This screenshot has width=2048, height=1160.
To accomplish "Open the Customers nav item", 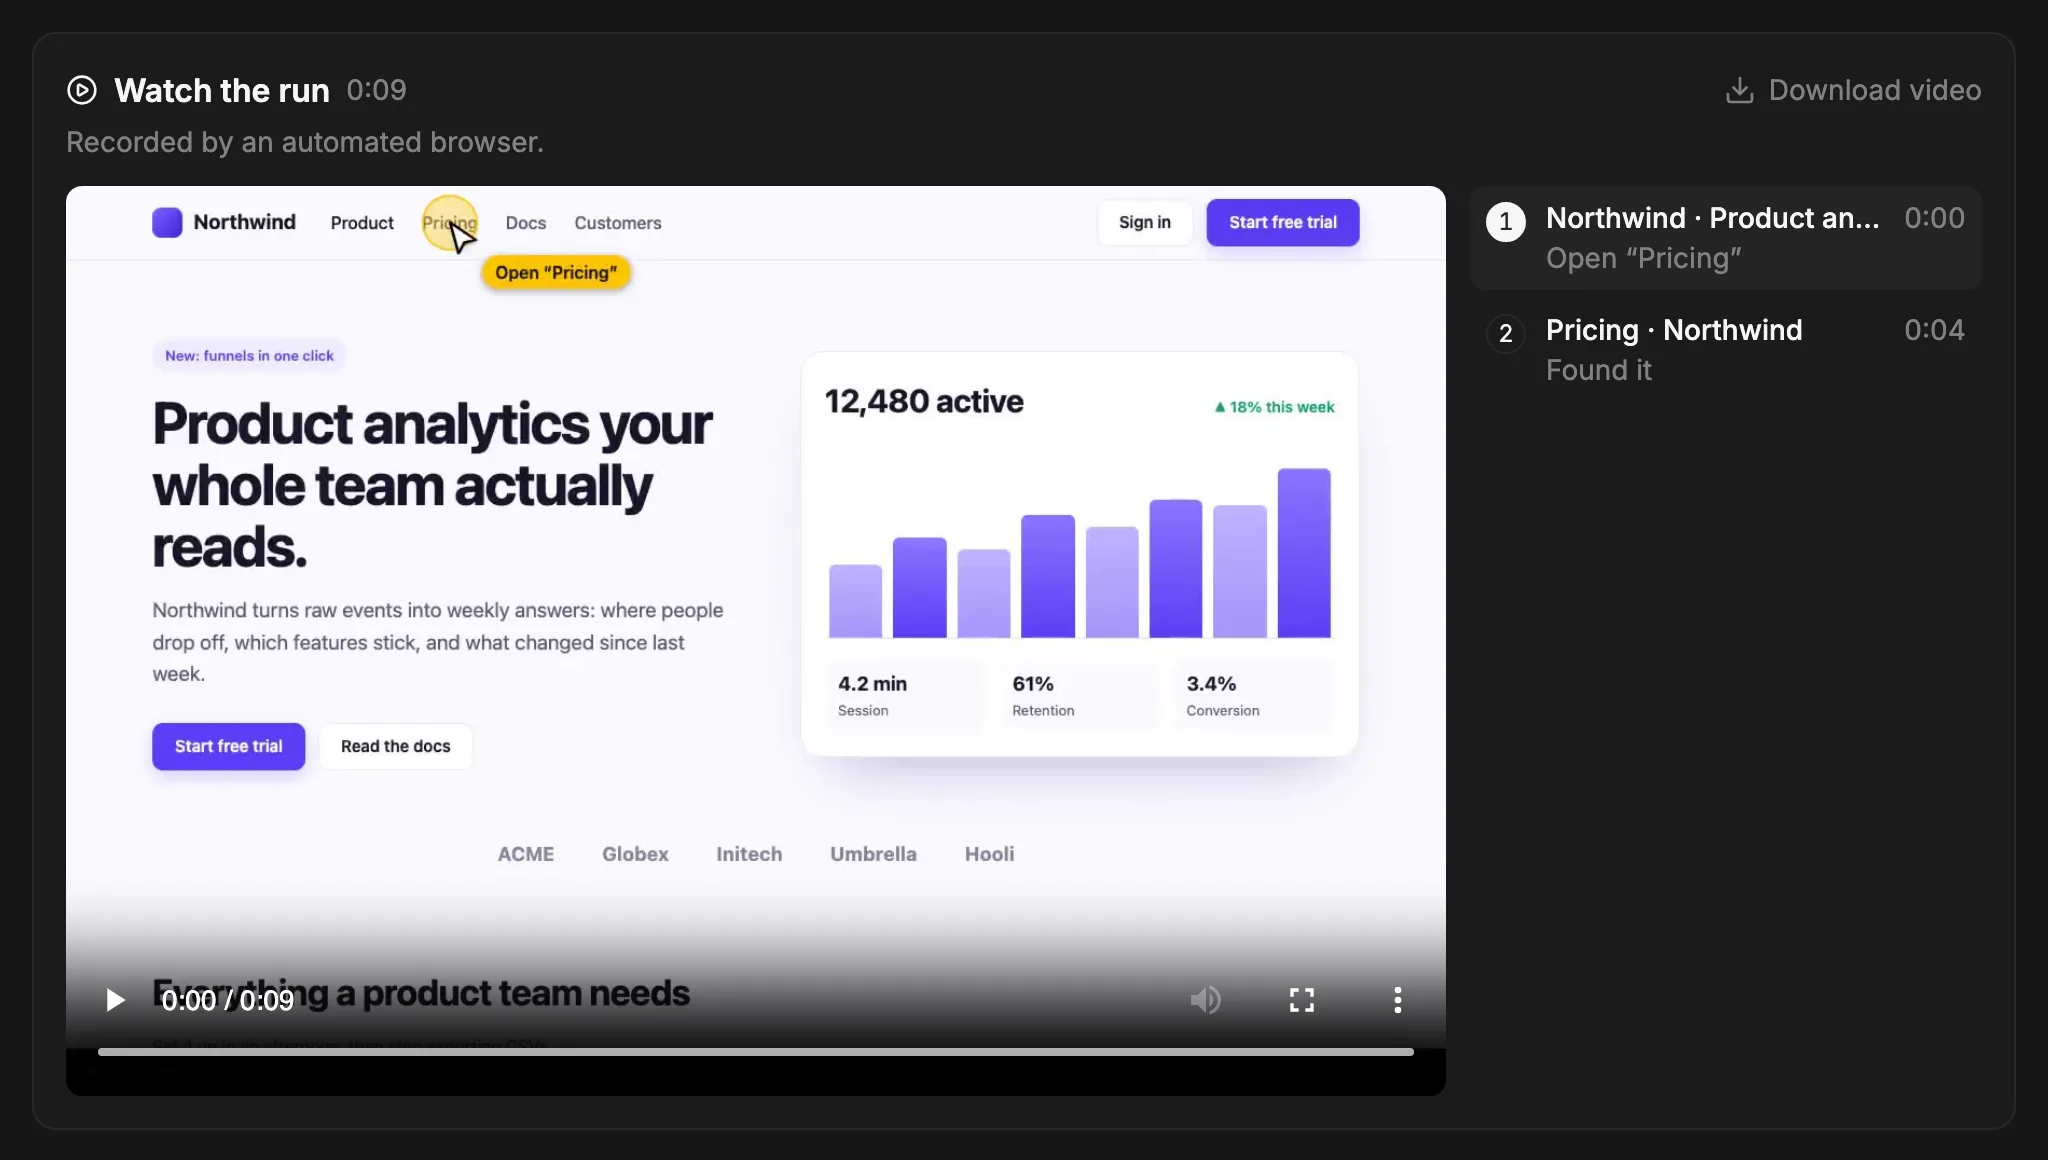I will (617, 223).
